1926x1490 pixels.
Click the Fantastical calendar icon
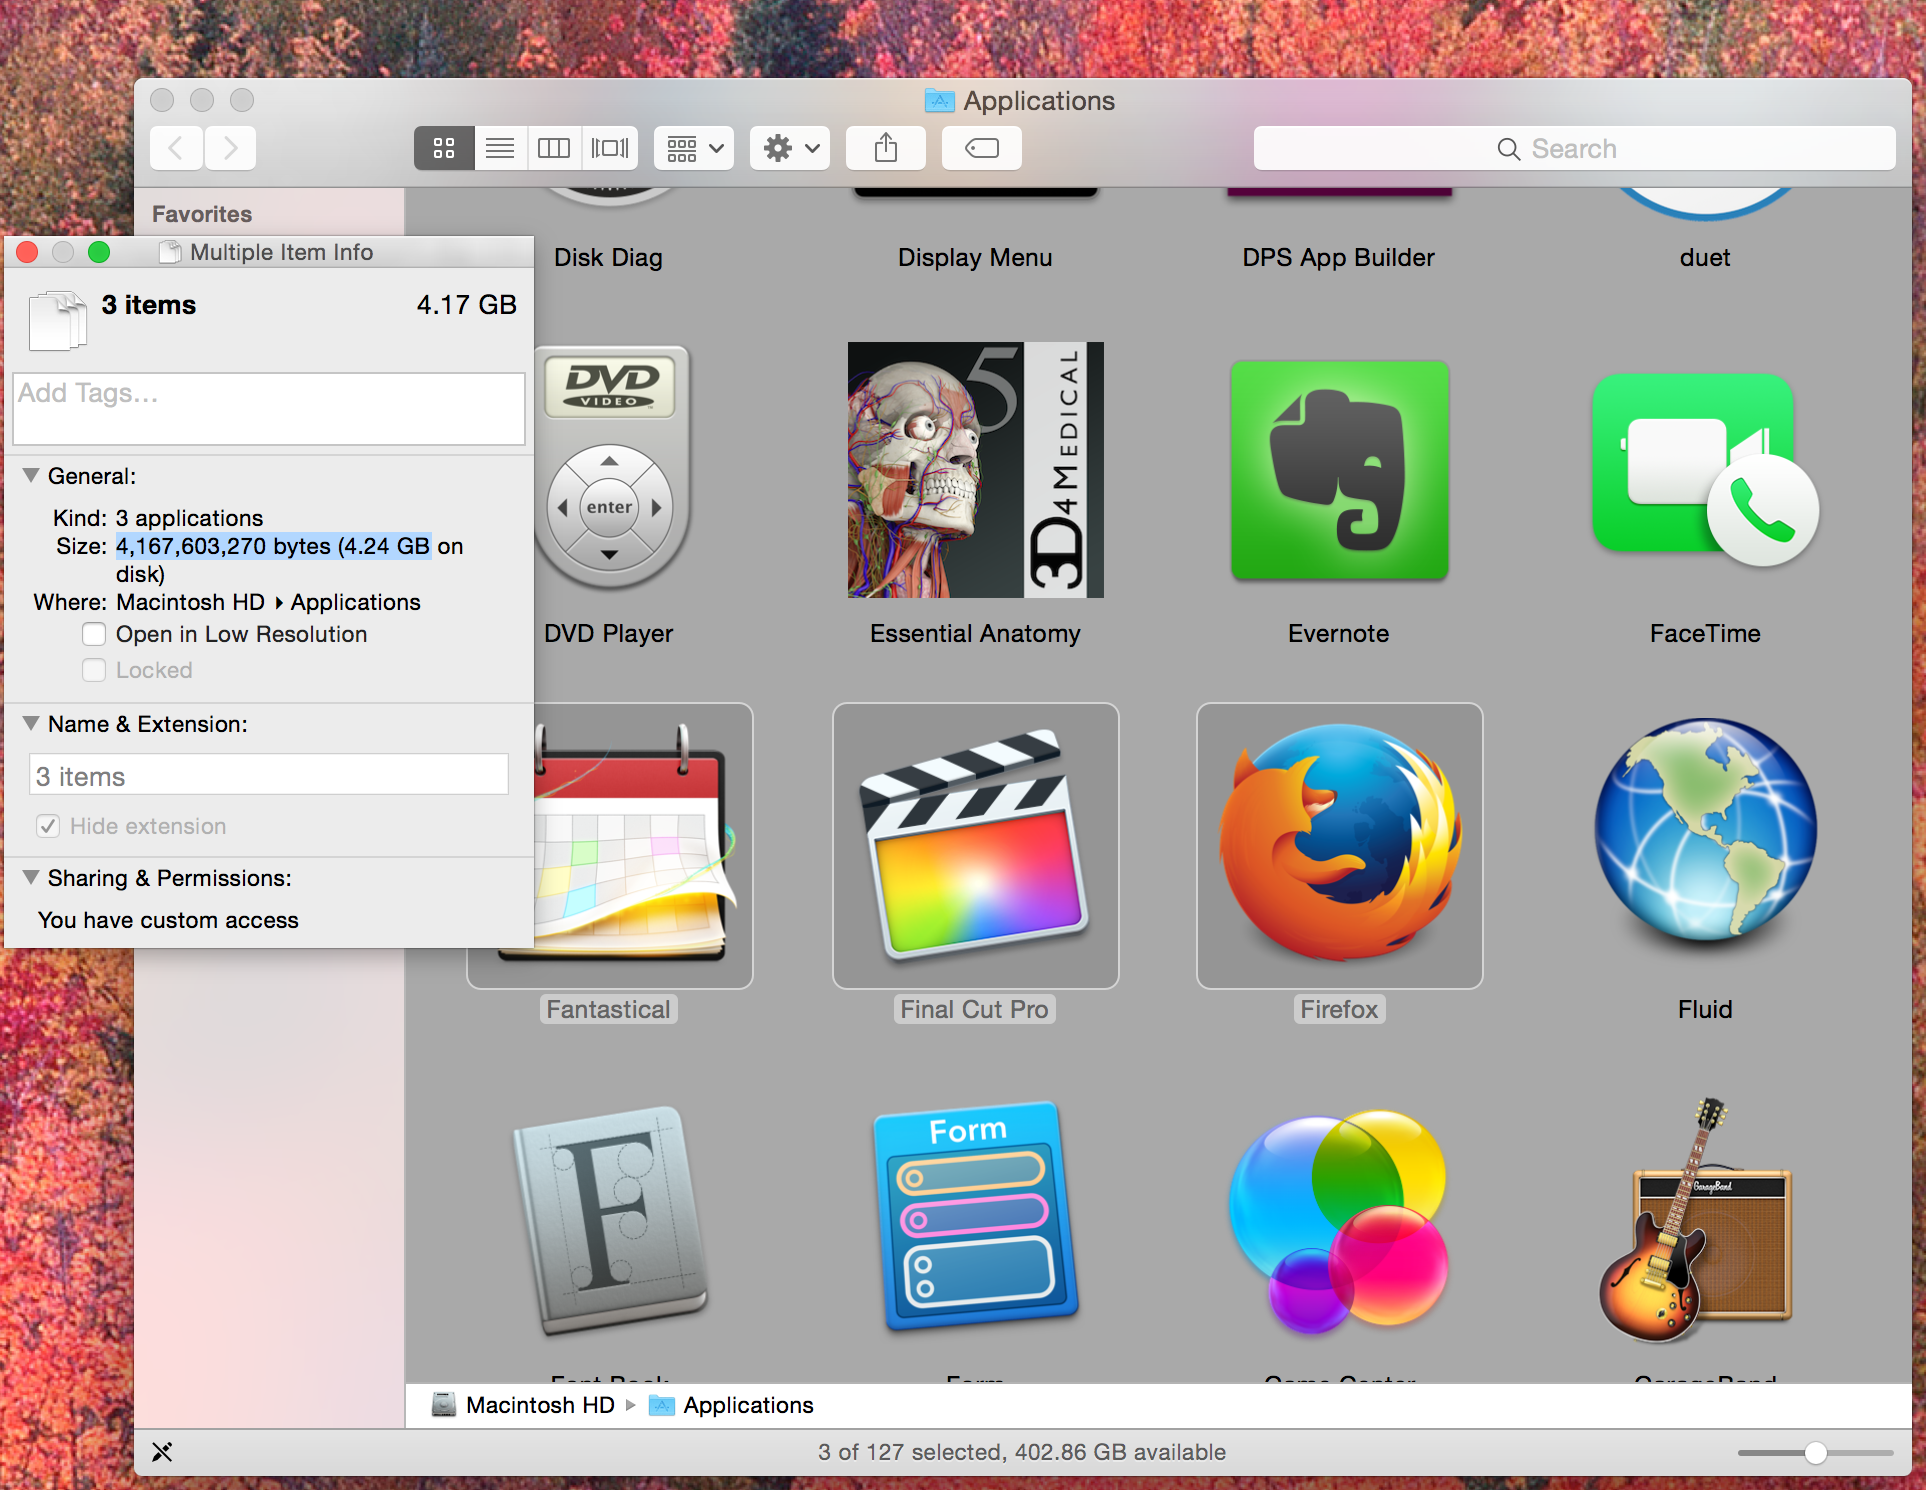(x=634, y=845)
